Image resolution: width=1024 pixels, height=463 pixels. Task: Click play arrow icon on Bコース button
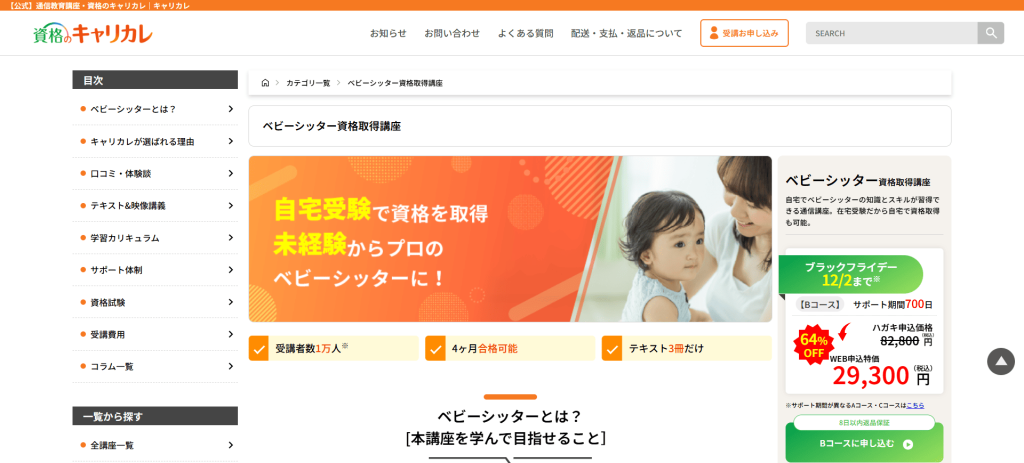click(x=908, y=444)
